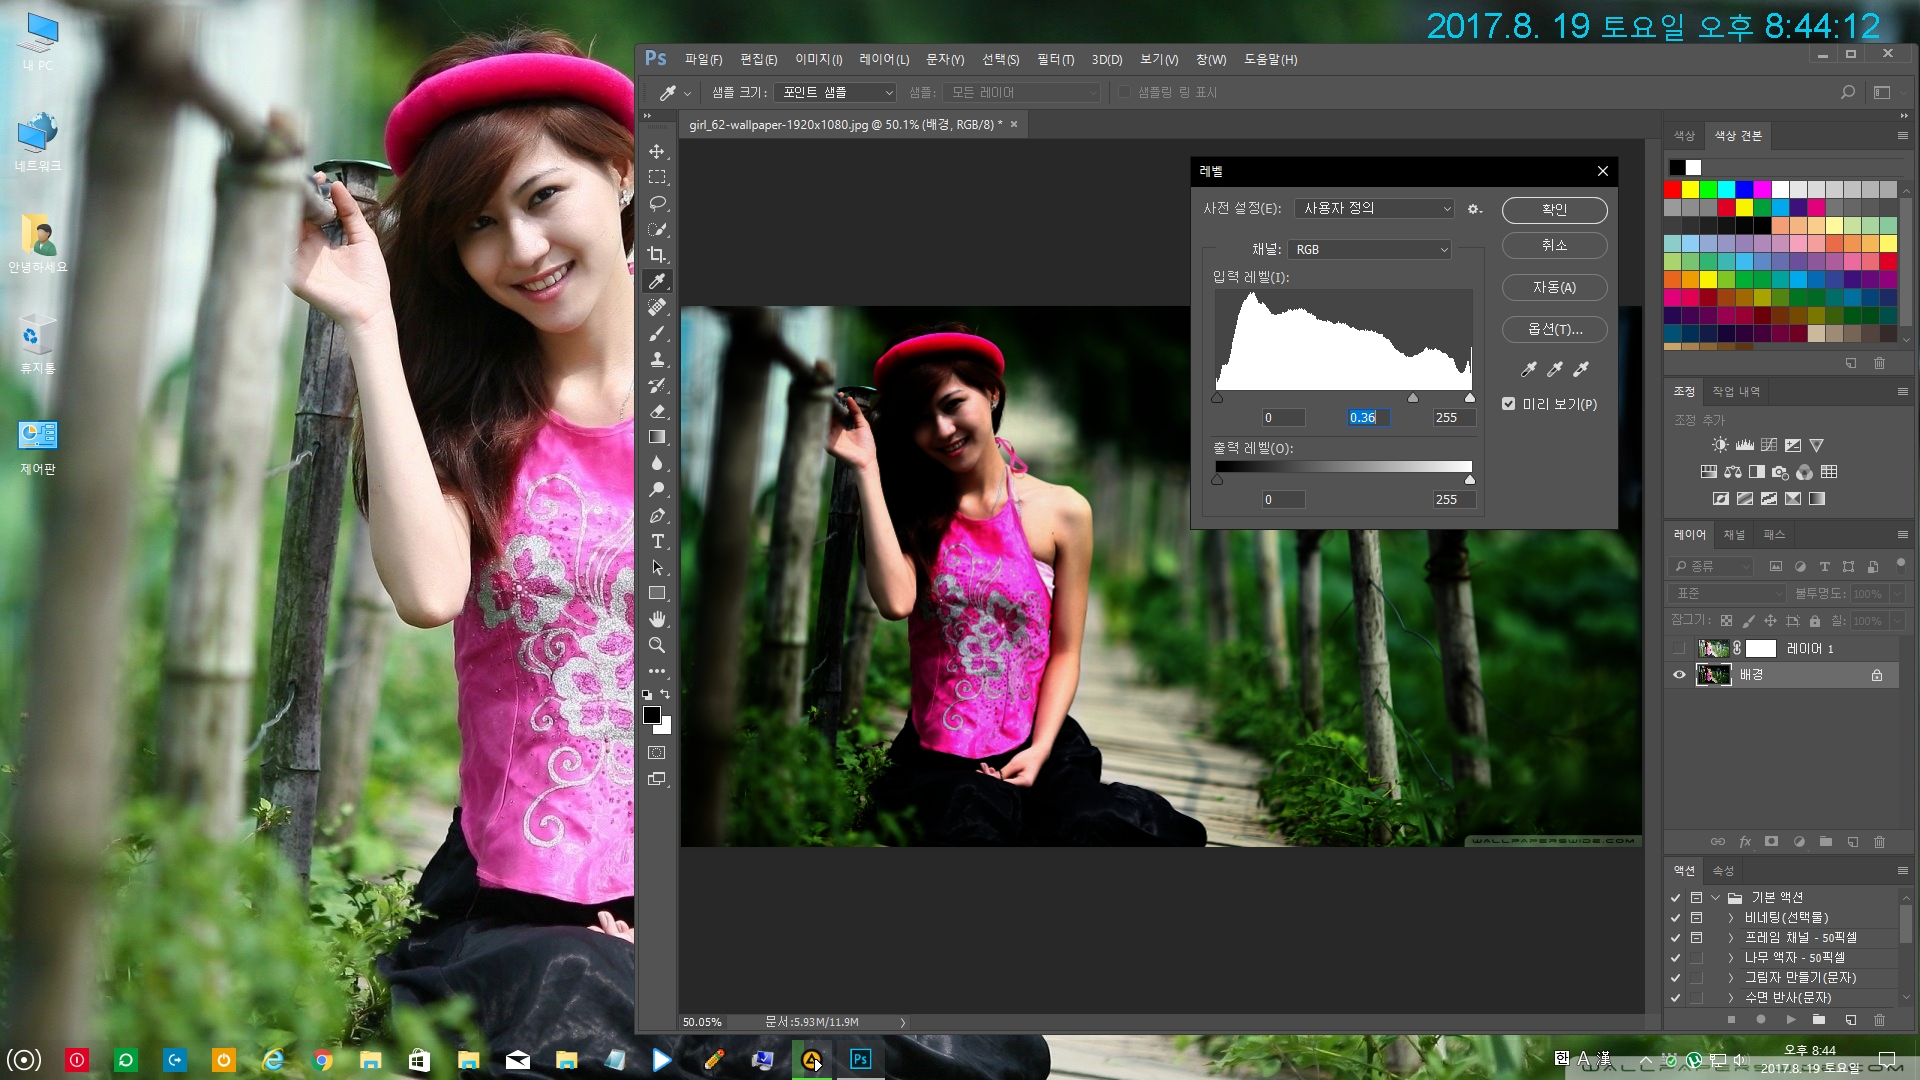This screenshot has width=1920, height=1080.
Task: Expand the 프레임 채널 - 50픽셀 action
Action: coord(1731,938)
